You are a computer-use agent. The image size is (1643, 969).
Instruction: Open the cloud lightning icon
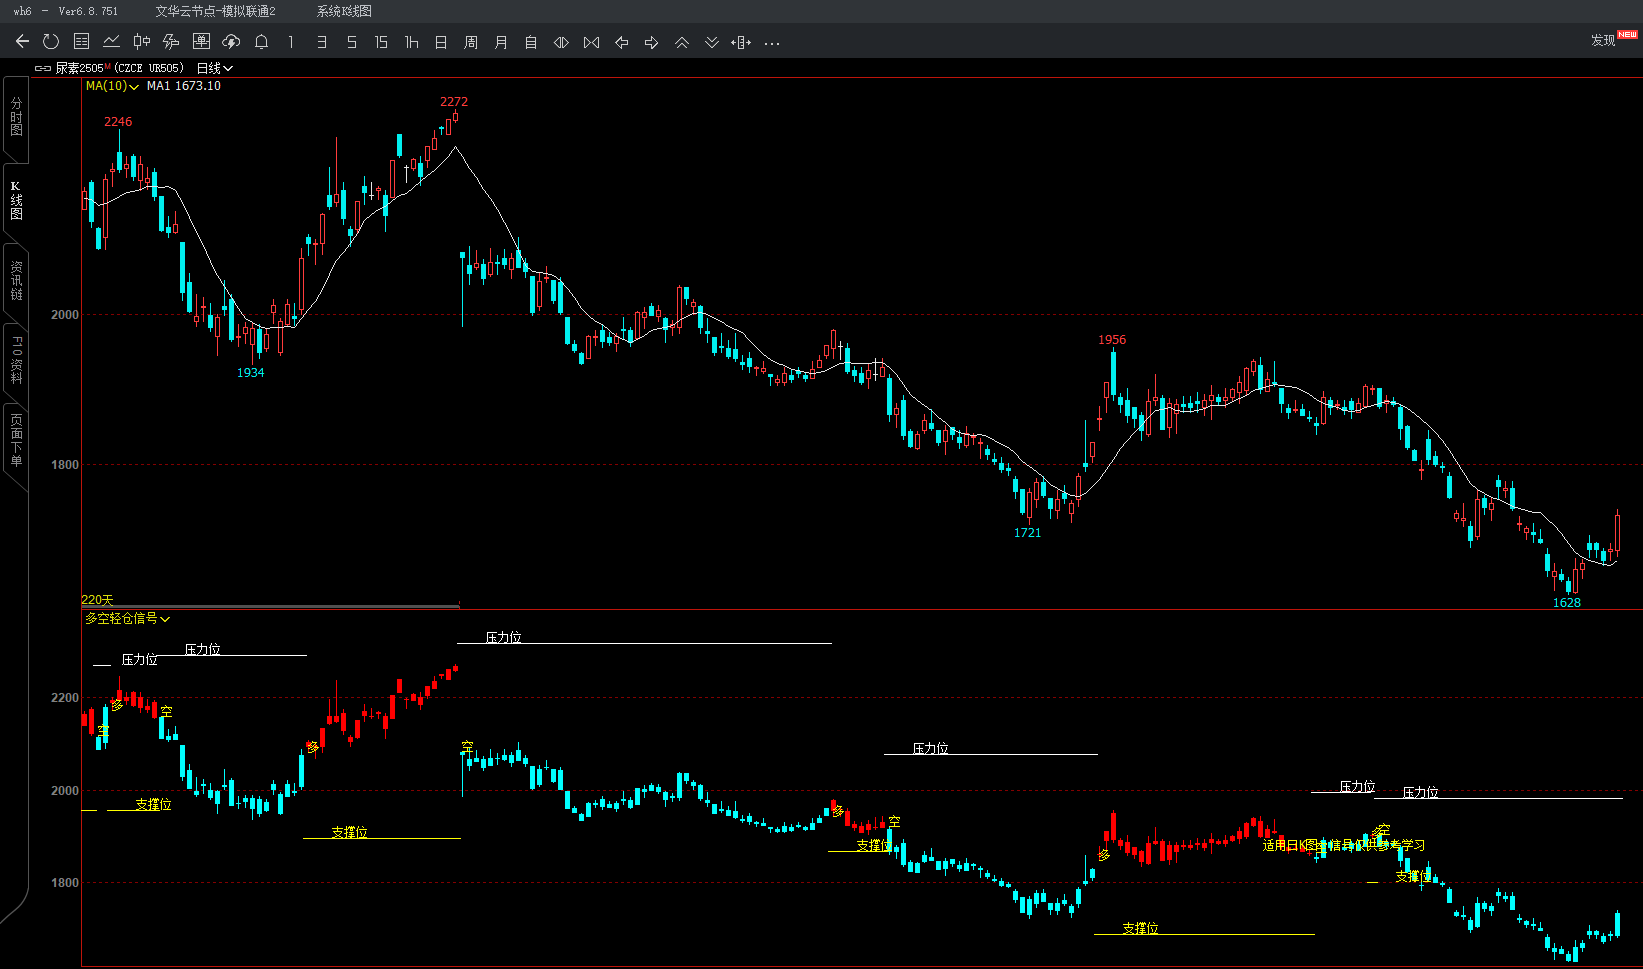point(231,42)
